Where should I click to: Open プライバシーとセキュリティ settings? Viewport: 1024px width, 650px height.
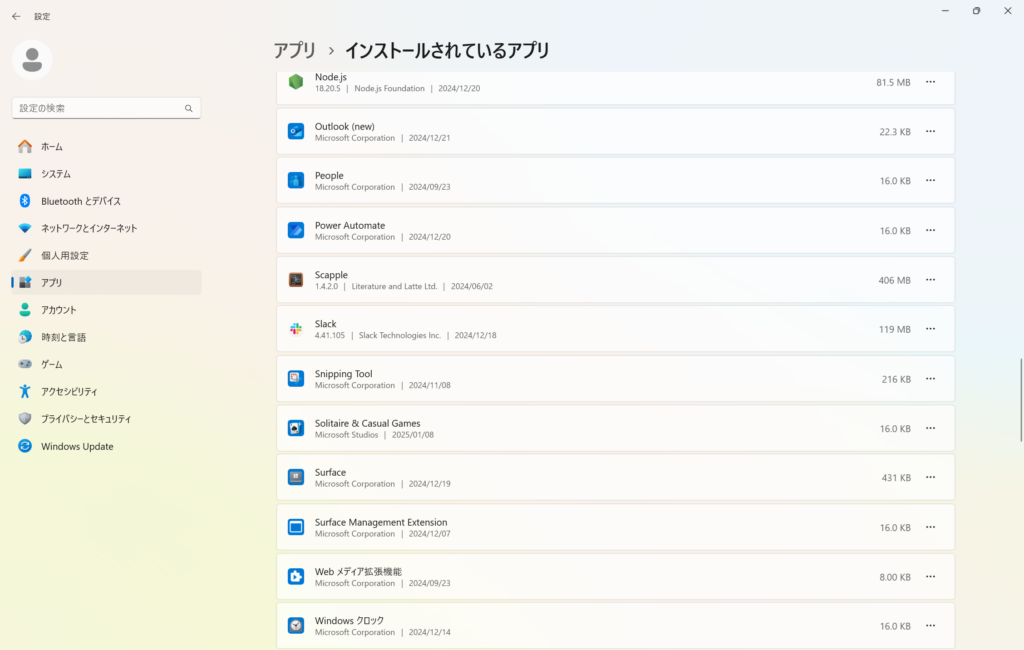tap(106, 419)
